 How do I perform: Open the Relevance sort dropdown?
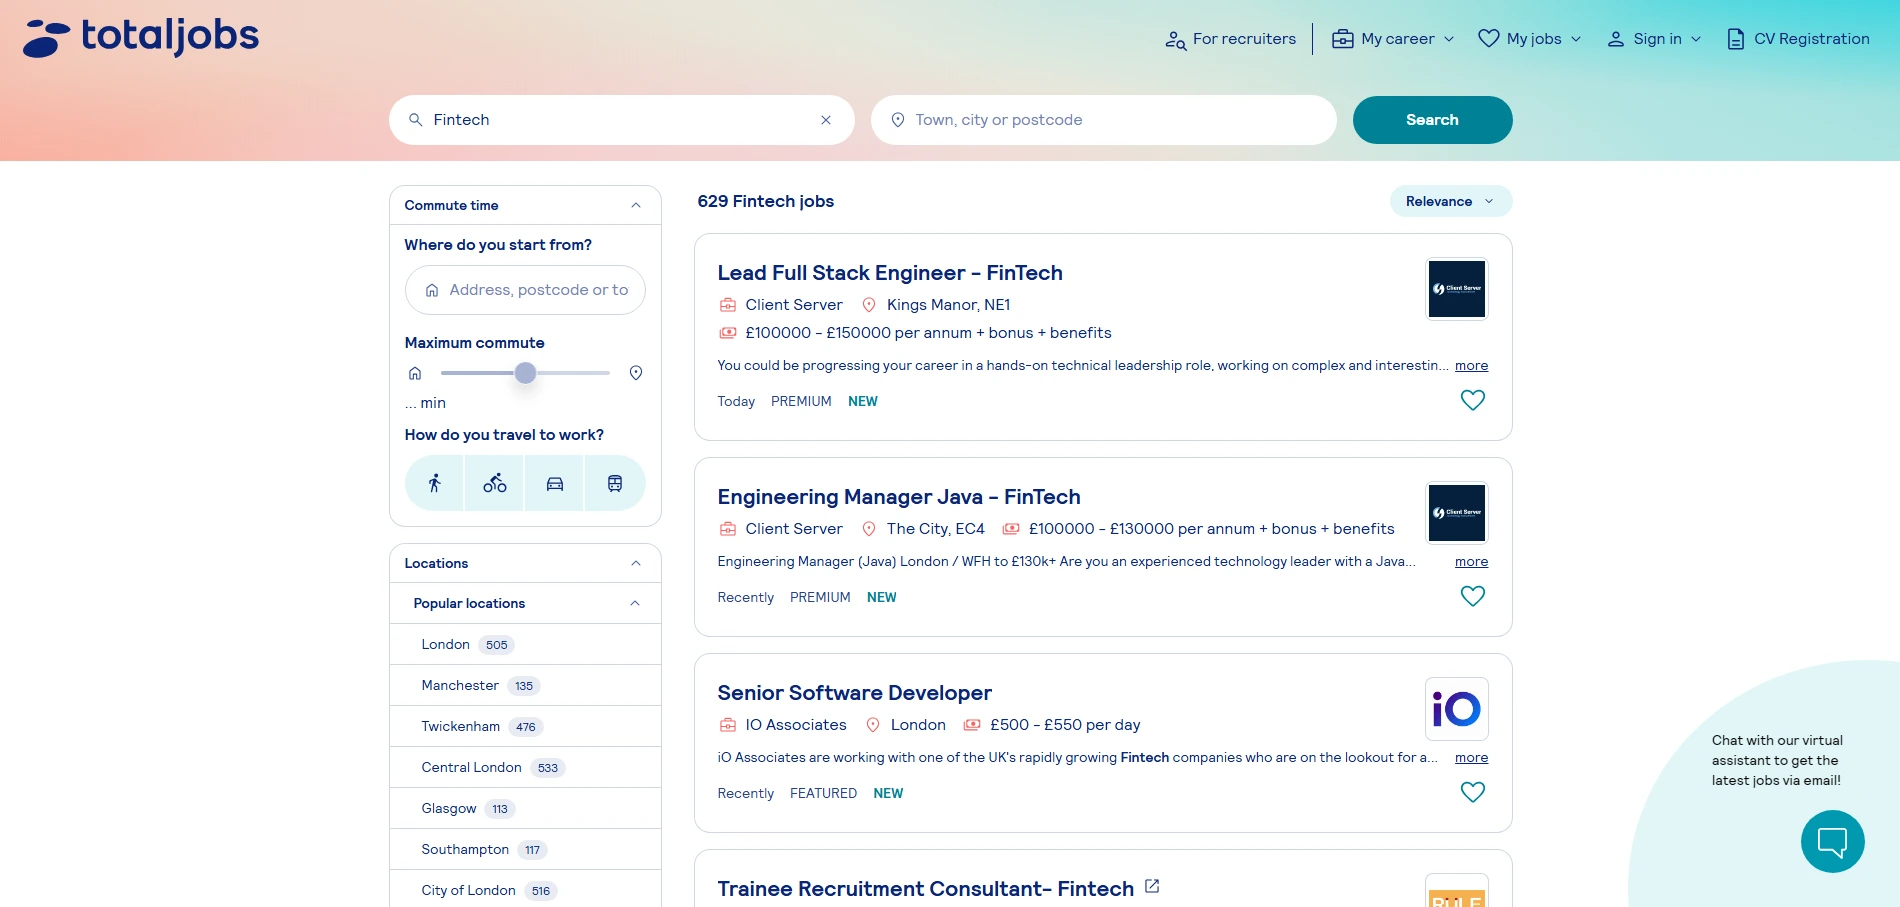point(1450,201)
